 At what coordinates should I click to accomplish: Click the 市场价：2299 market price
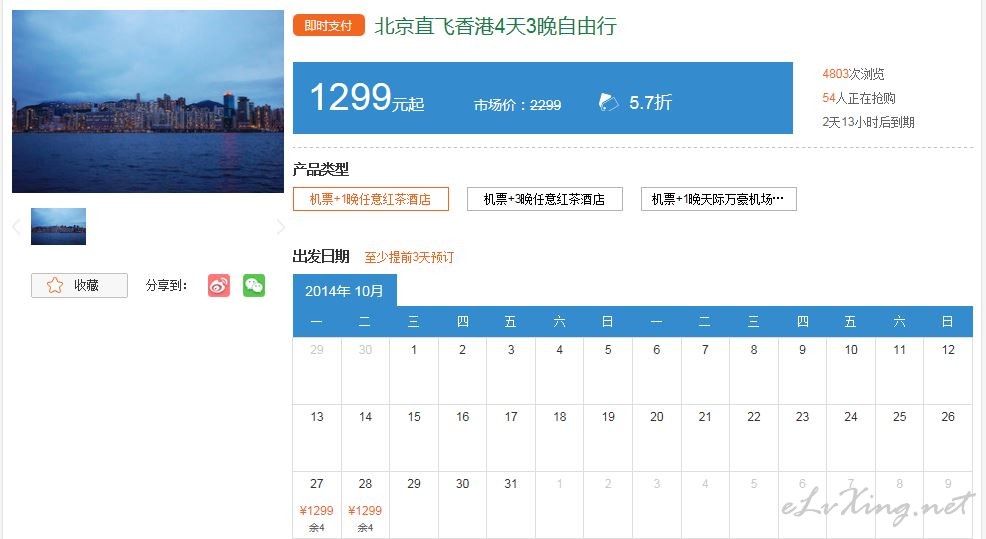(x=517, y=105)
